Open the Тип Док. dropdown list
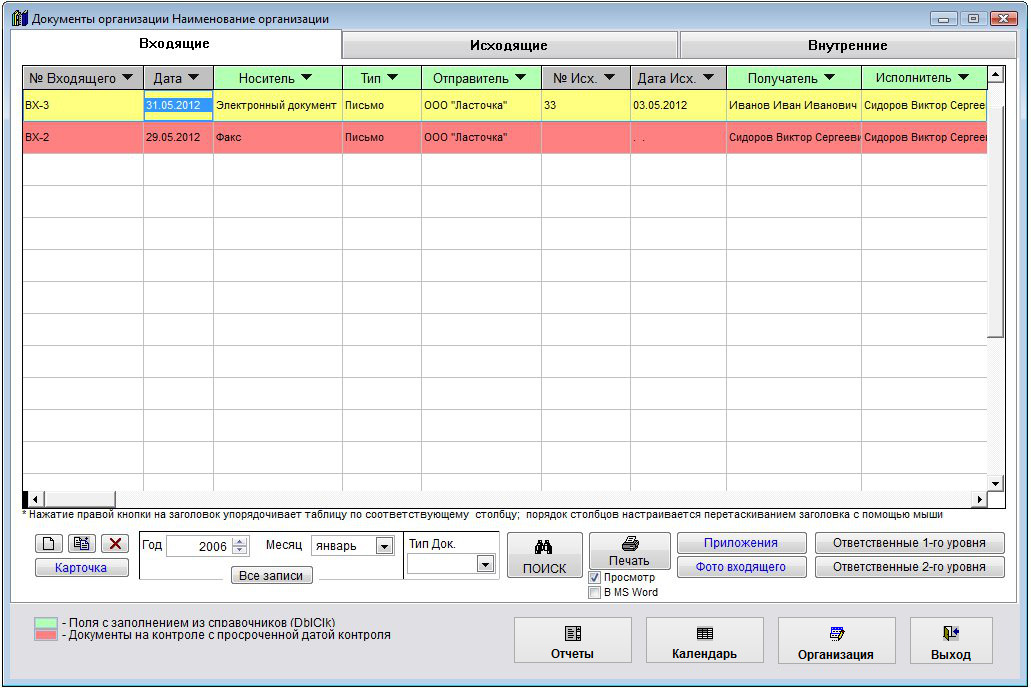Viewport: 1031px width, 689px height. pyautogui.click(x=485, y=564)
